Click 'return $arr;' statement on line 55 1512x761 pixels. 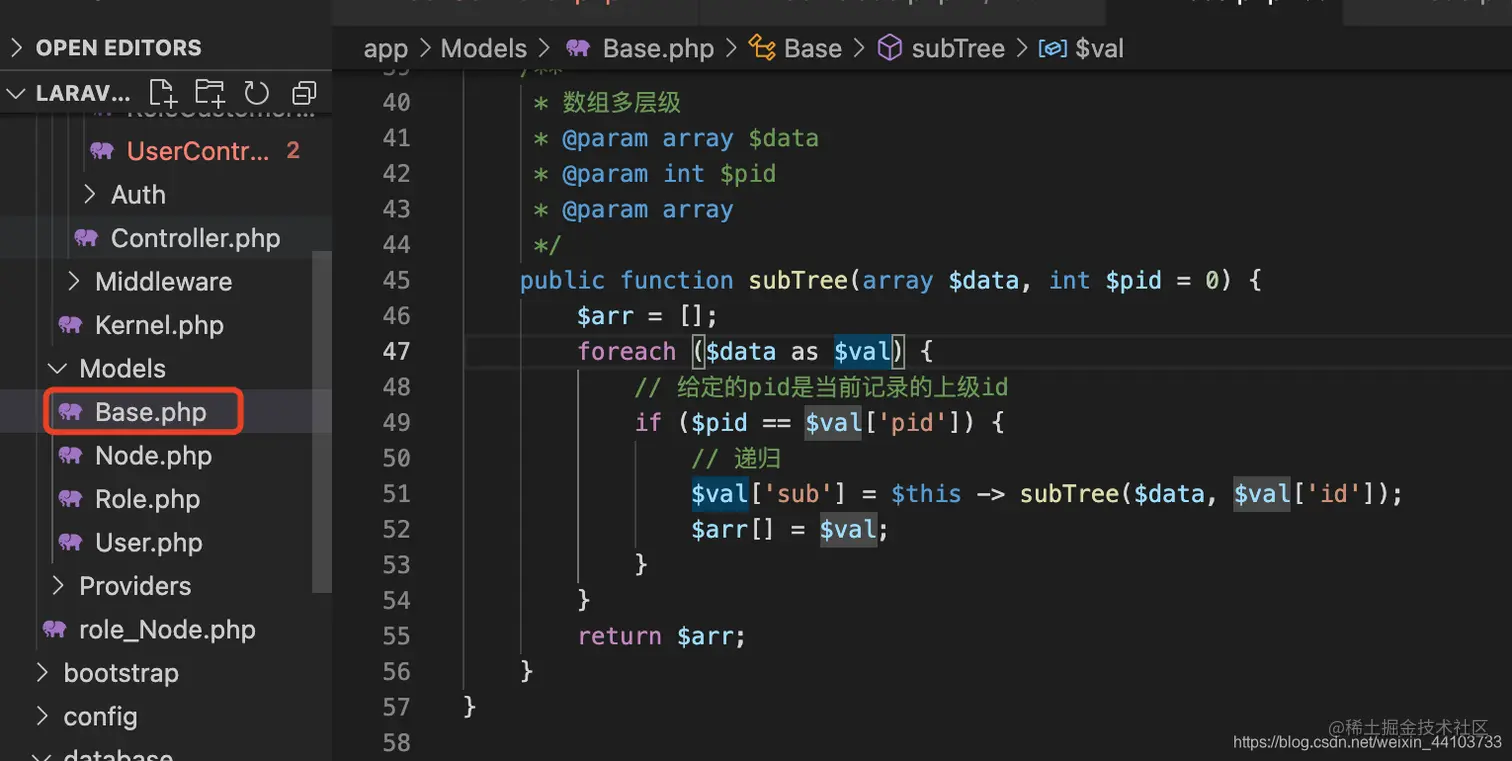tap(662, 636)
